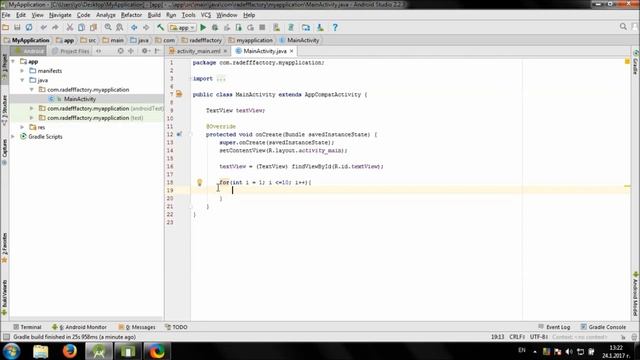Click the Find magnifier icon
This screenshot has height=360, width=640.
(108, 27)
